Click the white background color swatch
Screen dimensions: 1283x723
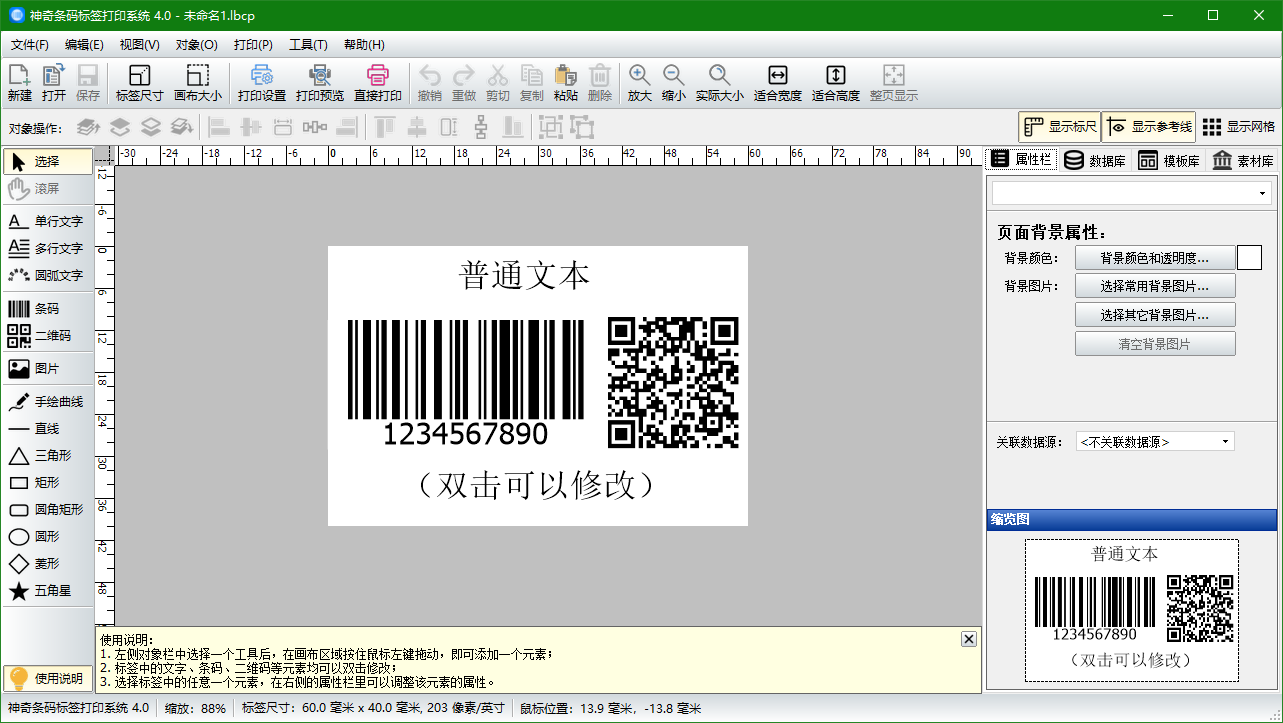(1249, 258)
